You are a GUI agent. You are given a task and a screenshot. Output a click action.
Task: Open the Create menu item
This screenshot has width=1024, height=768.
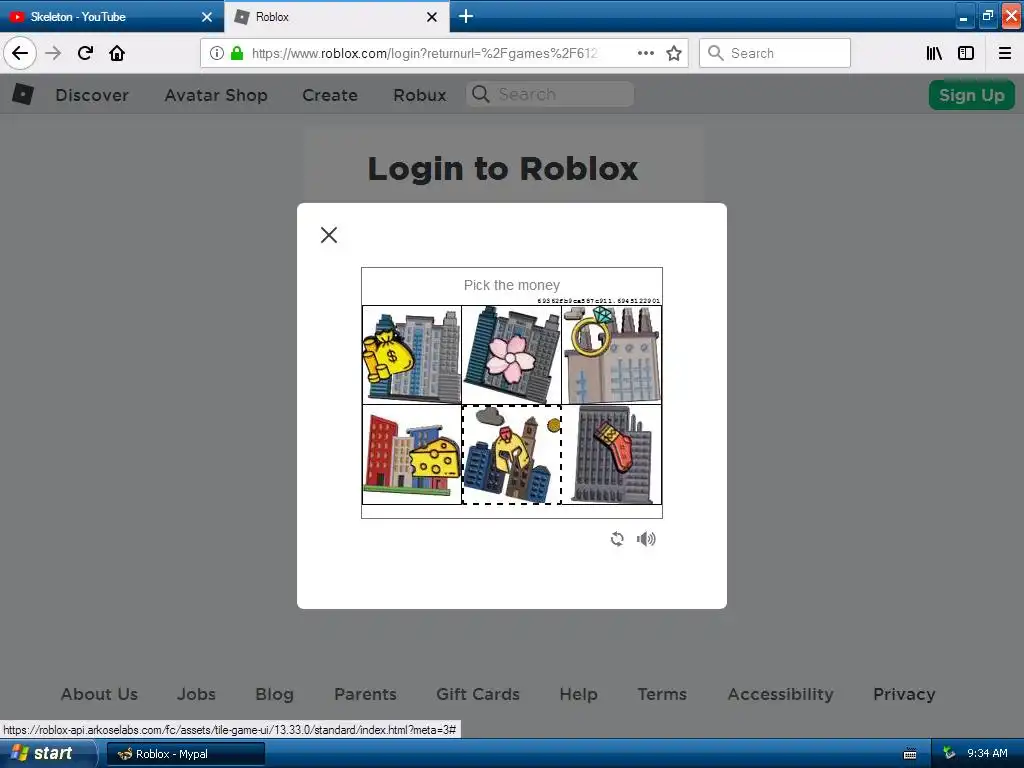click(330, 95)
